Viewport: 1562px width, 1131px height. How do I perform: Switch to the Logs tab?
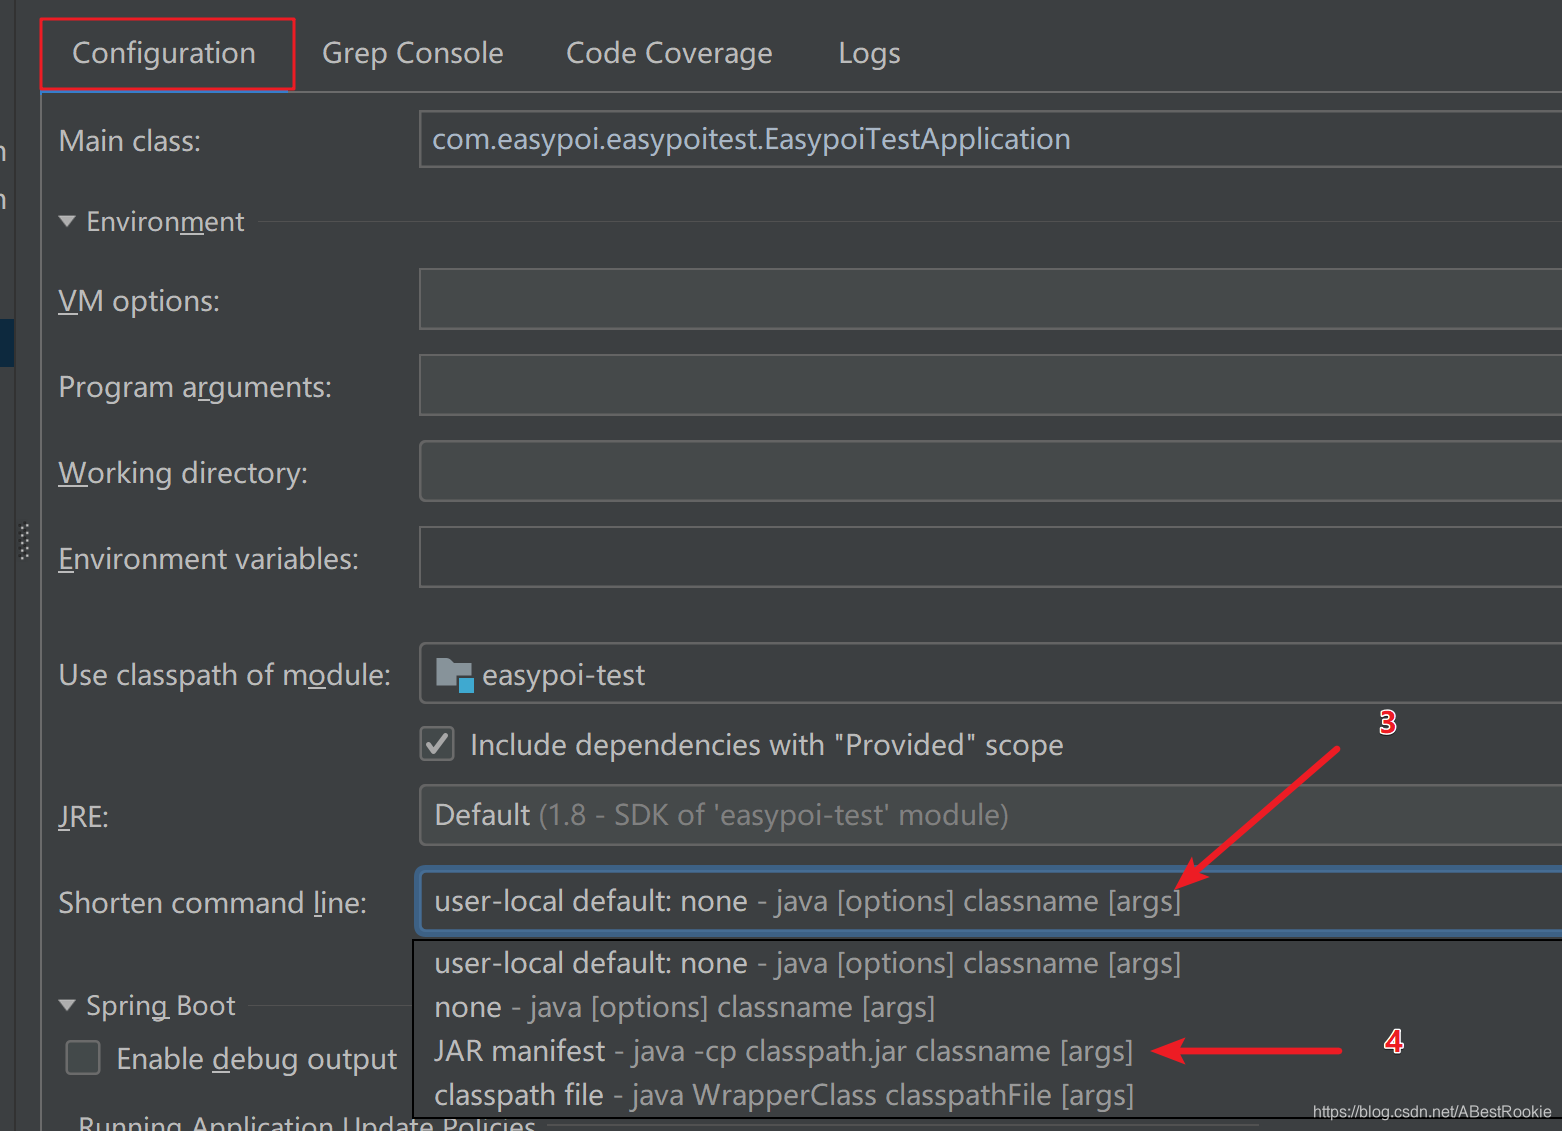pyautogui.click(x=869, y=53)
